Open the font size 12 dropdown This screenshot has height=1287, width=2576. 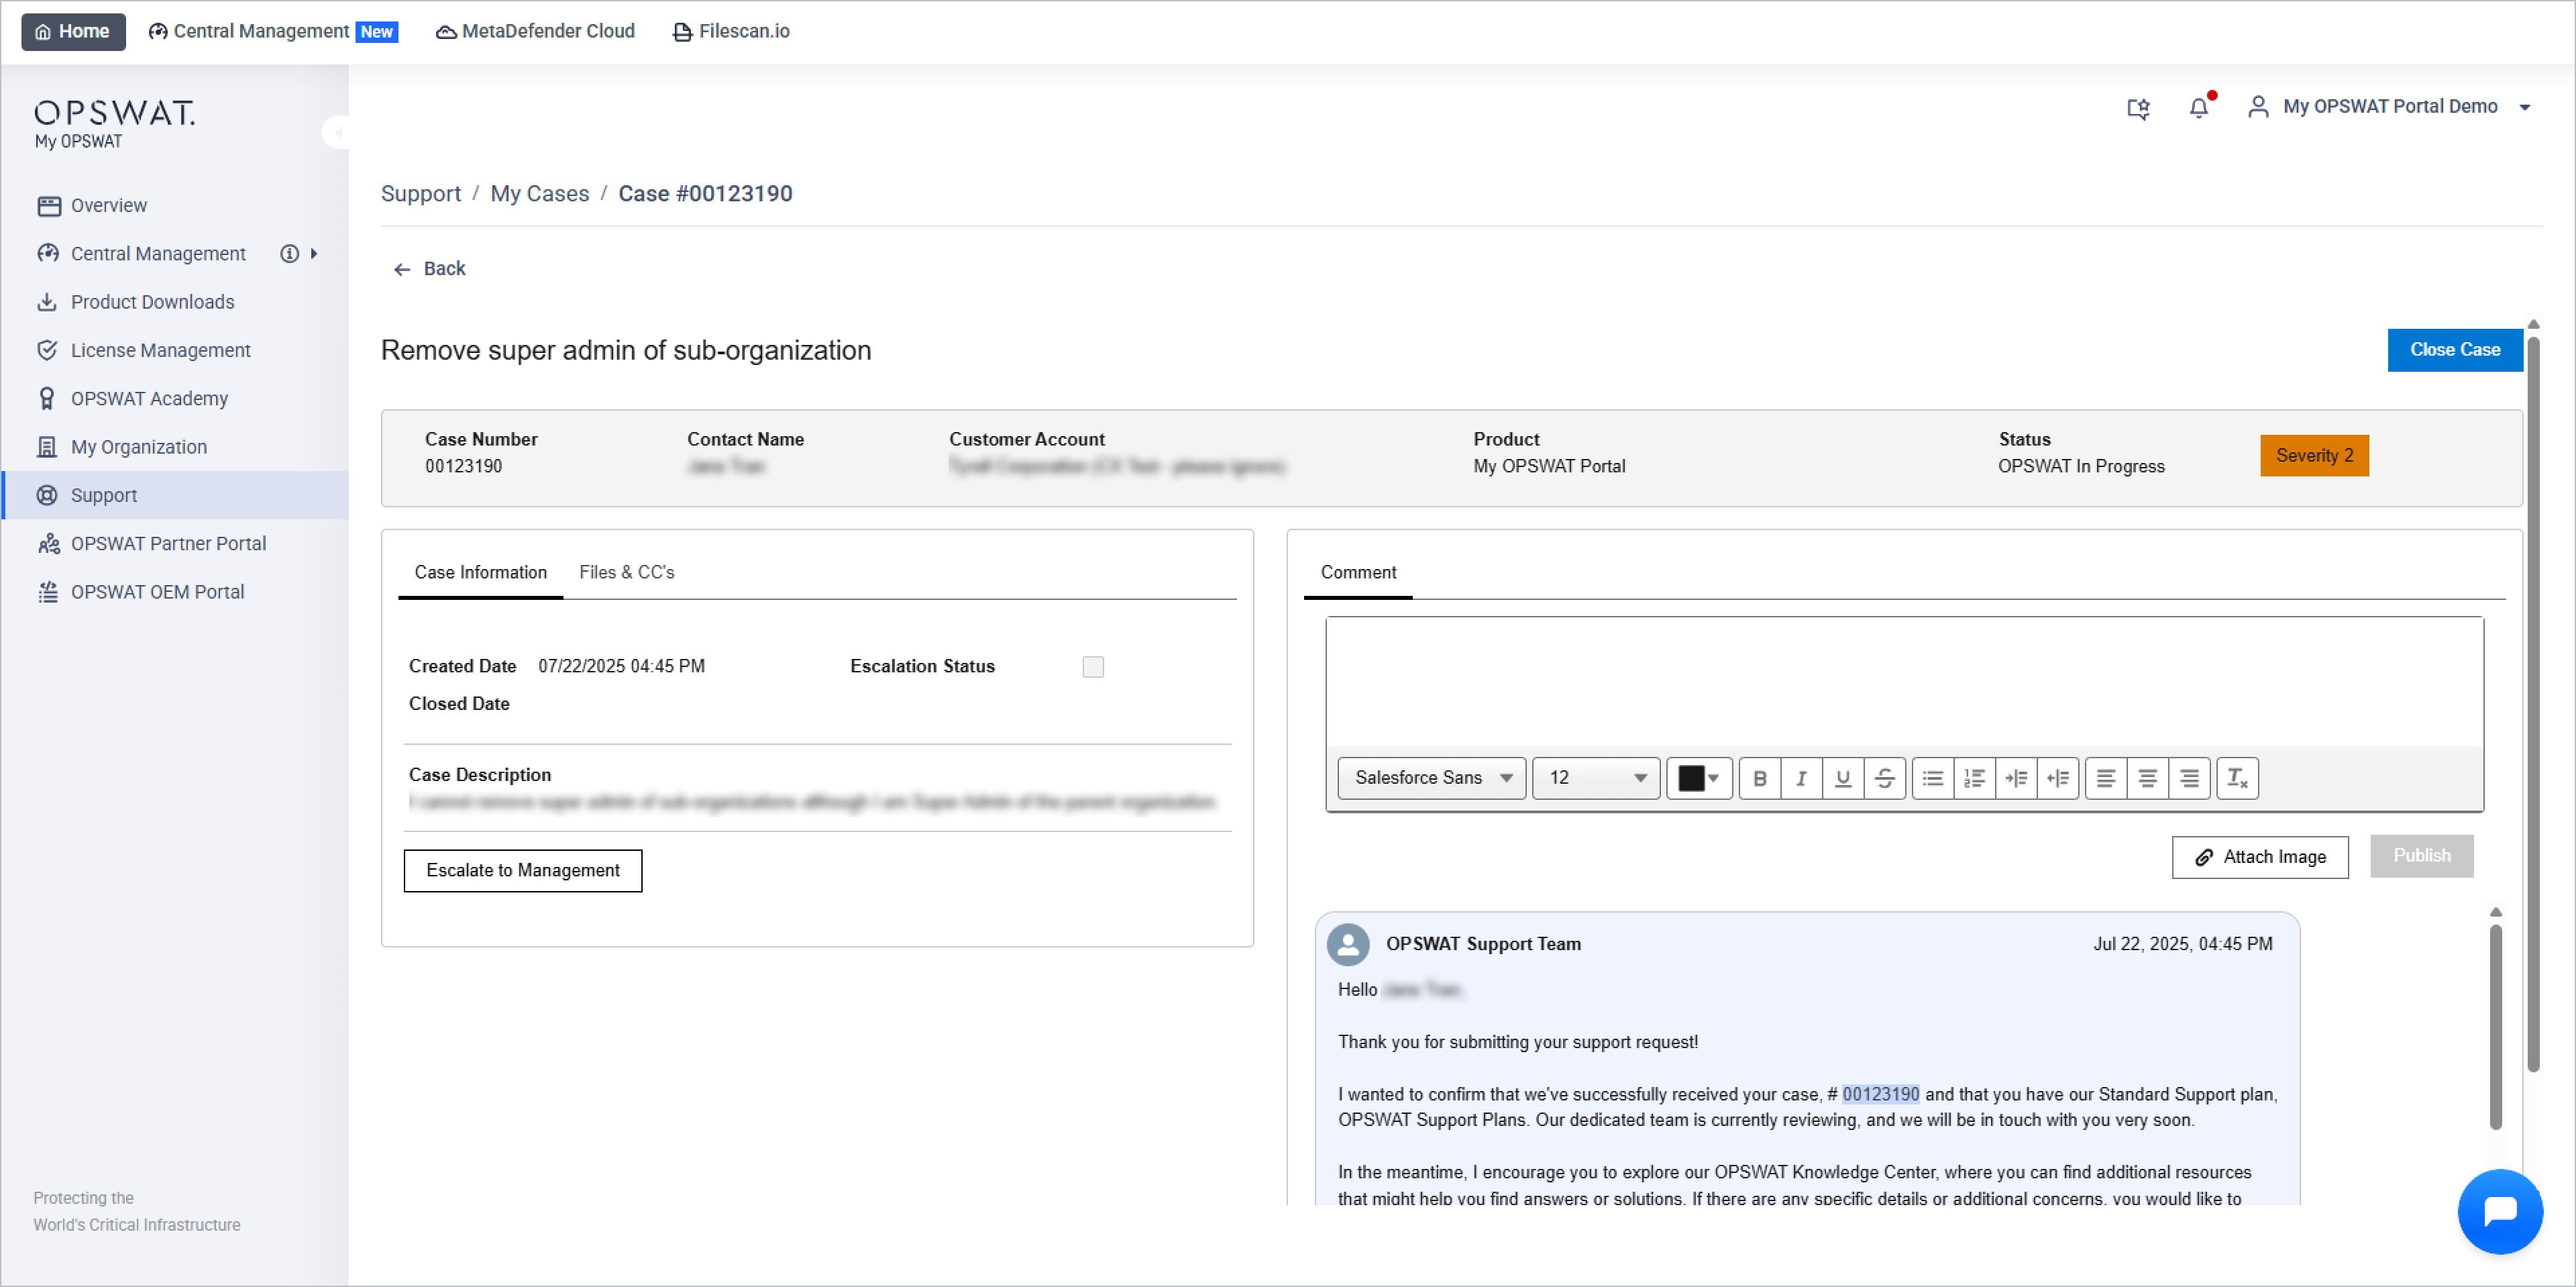pyautogui.click(x=1596, y=778)
